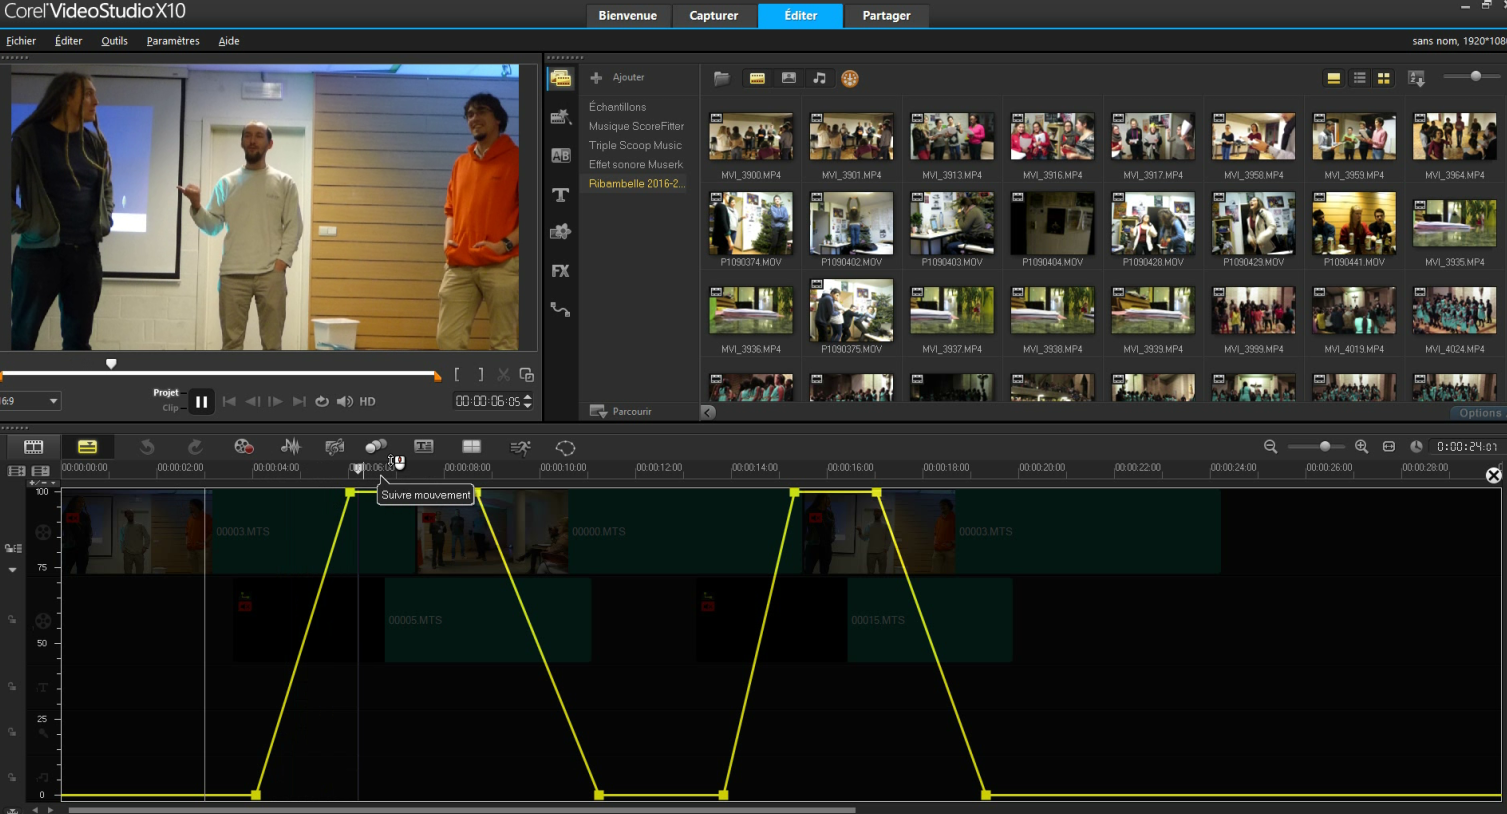Toggle display of photos in library

click(789, 78)
